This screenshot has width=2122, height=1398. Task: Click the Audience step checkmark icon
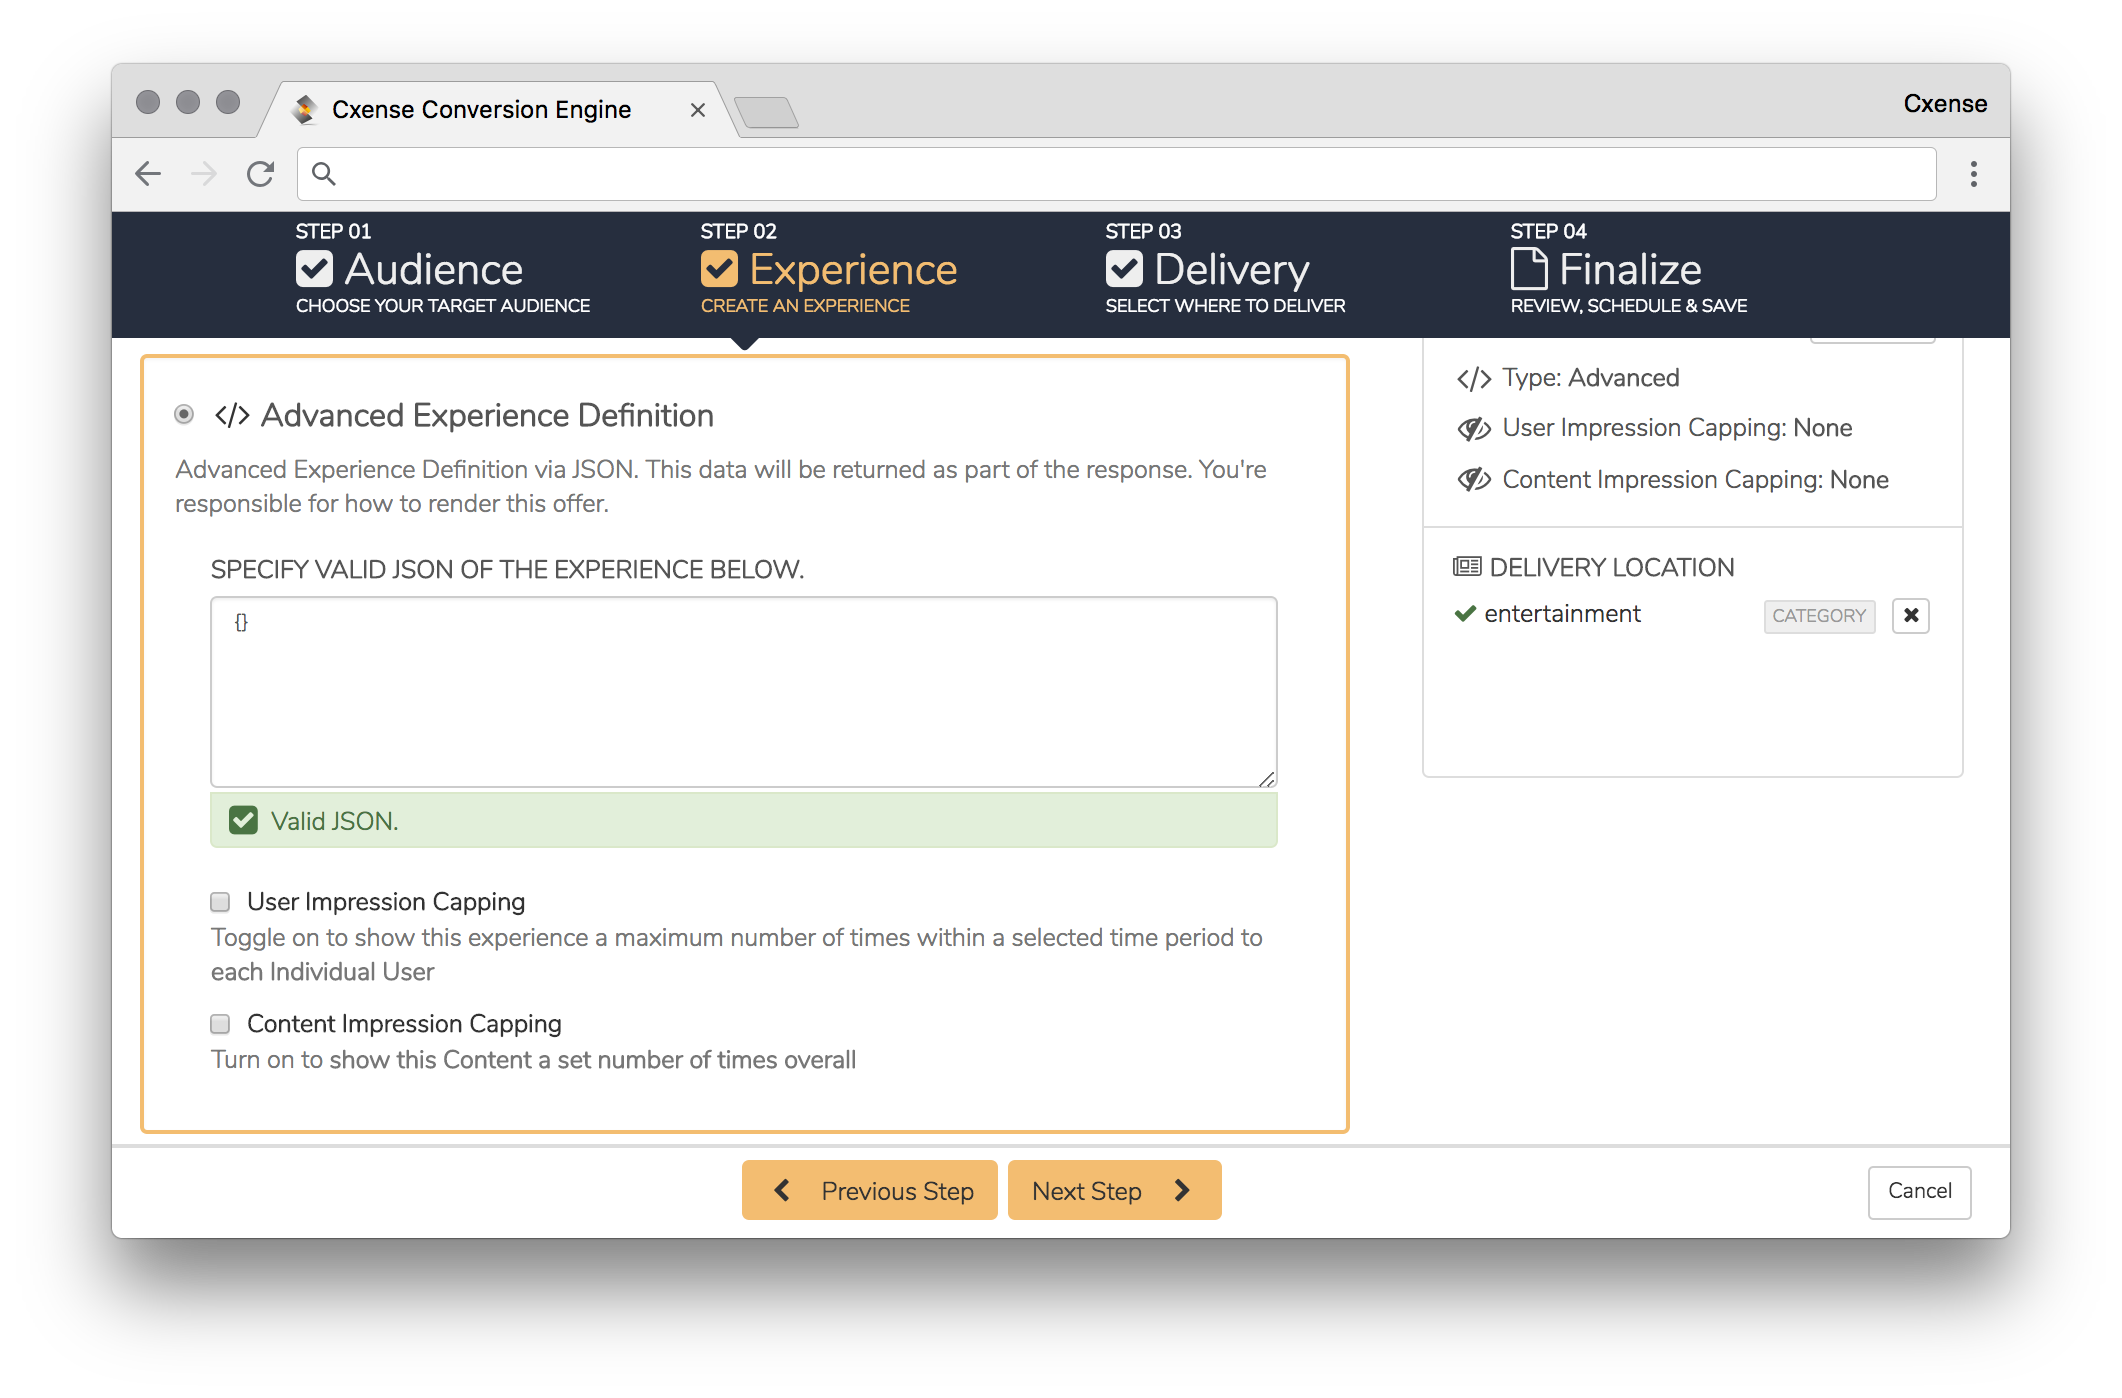coord(314,269)
